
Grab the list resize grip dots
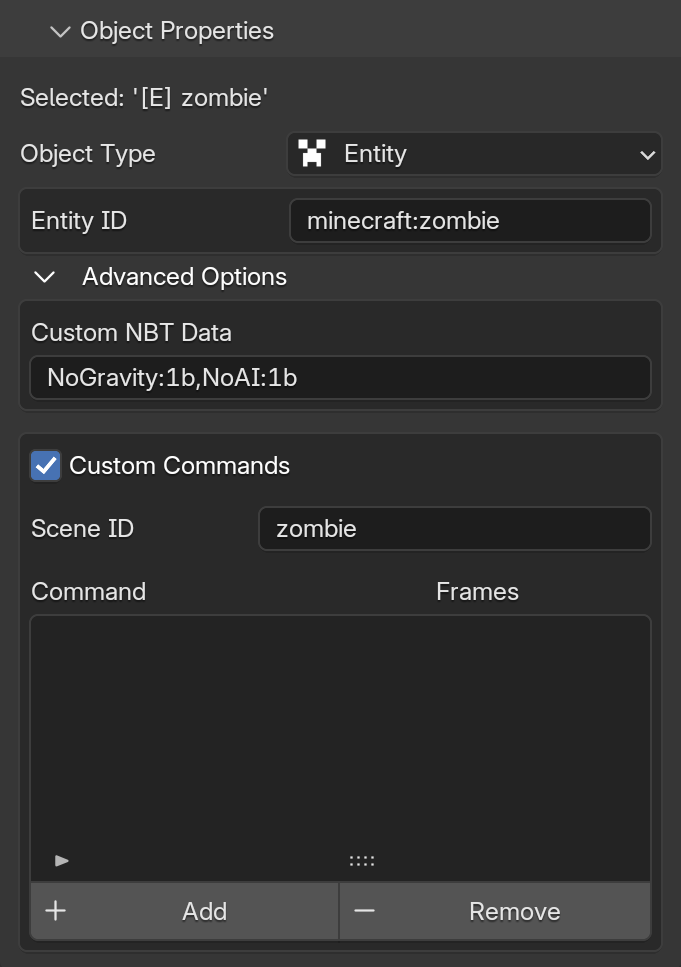361,861
